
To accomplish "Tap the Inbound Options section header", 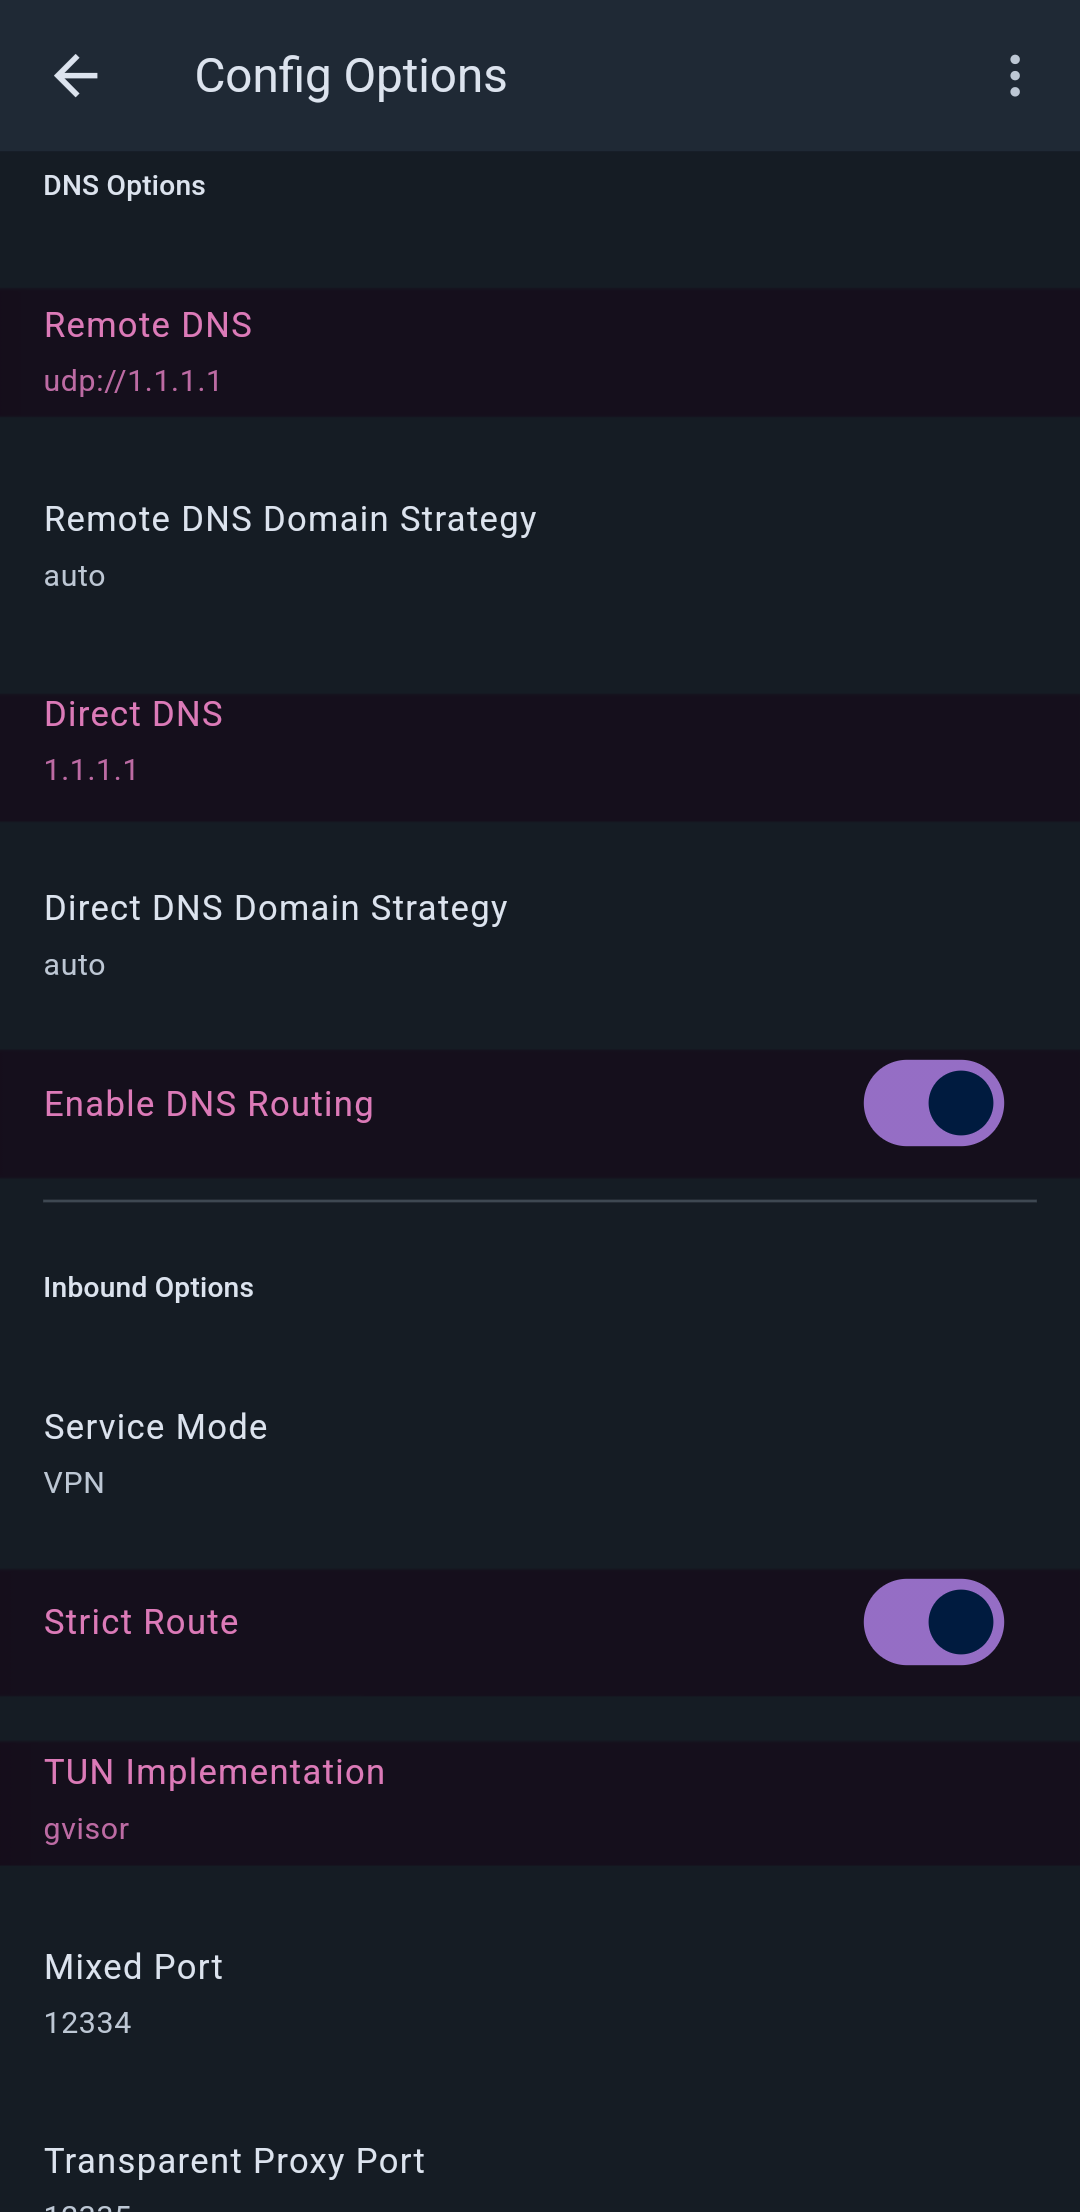I will point(148,1288).
